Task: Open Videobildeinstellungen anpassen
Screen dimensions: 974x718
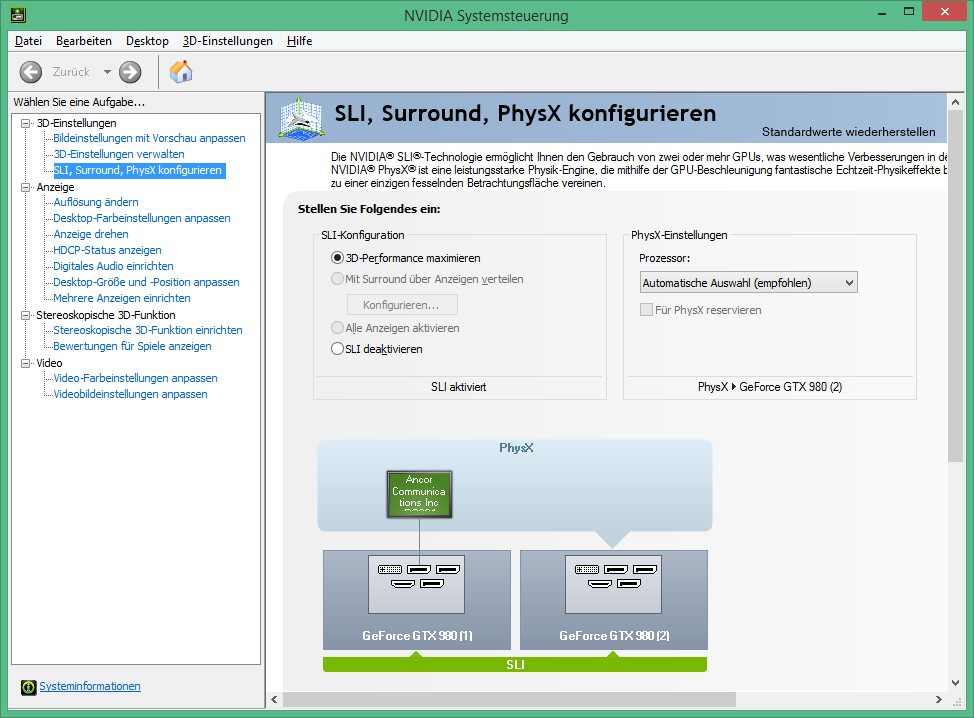Action: click(x=130, y=394)
